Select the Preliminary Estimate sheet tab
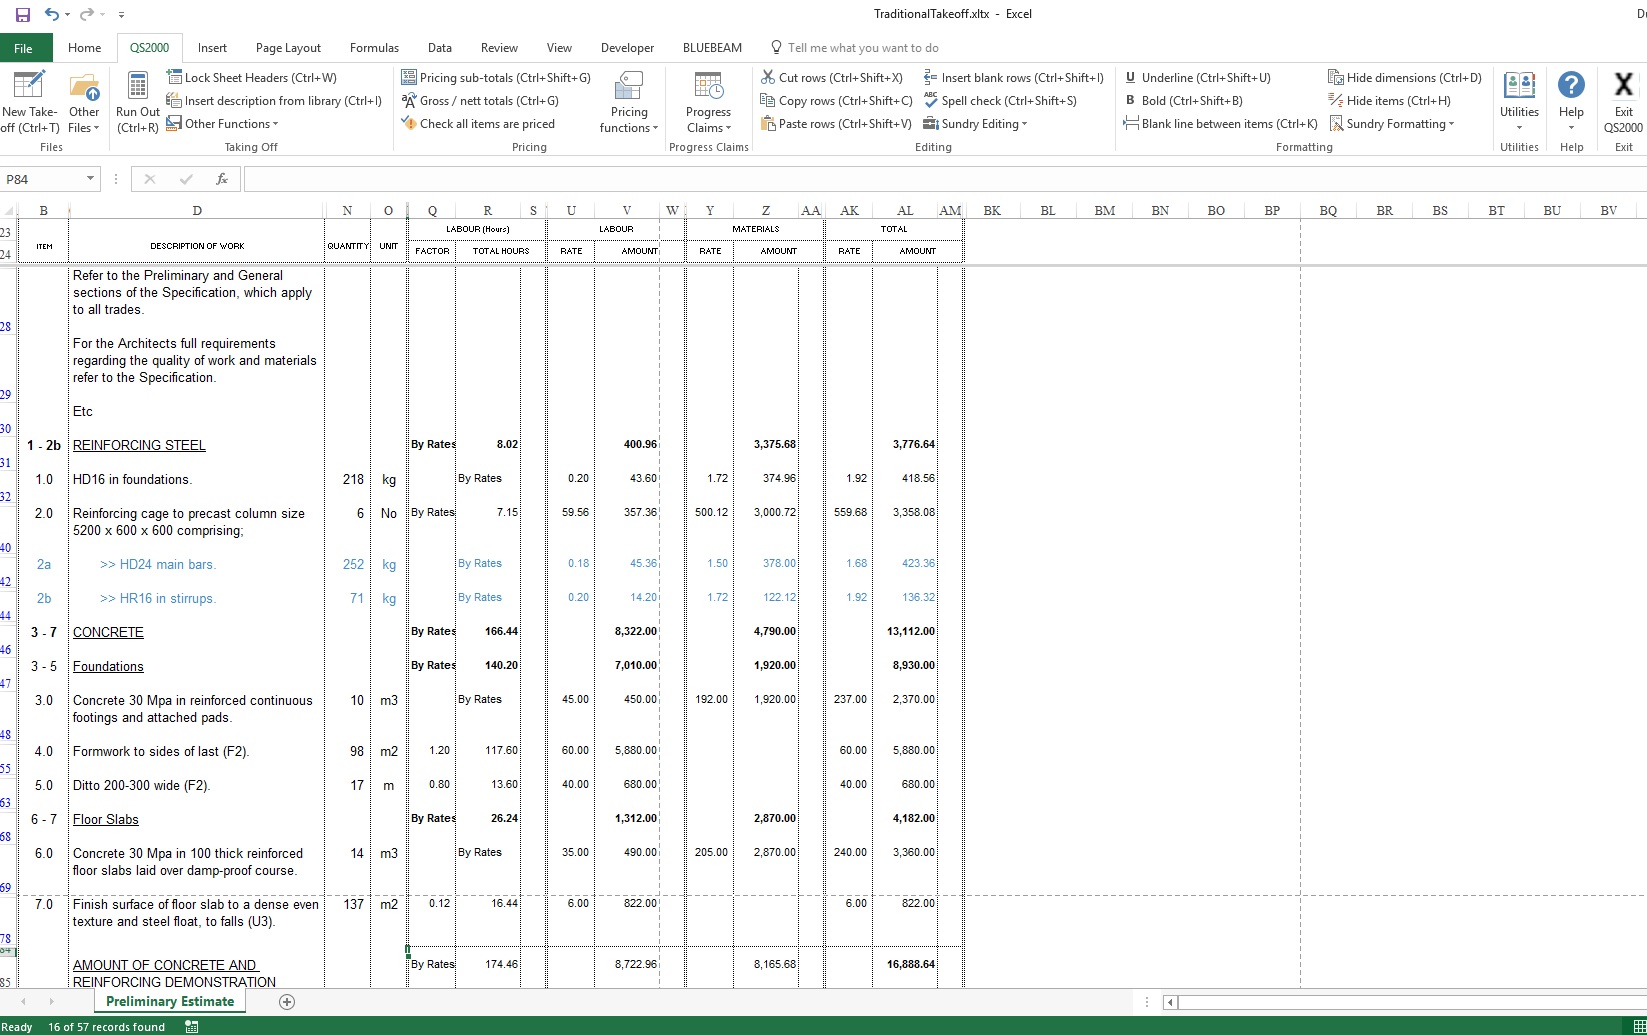The width and height of the screenshot is (1647, 1035). pyautogui.click(x=170, y=1001)
